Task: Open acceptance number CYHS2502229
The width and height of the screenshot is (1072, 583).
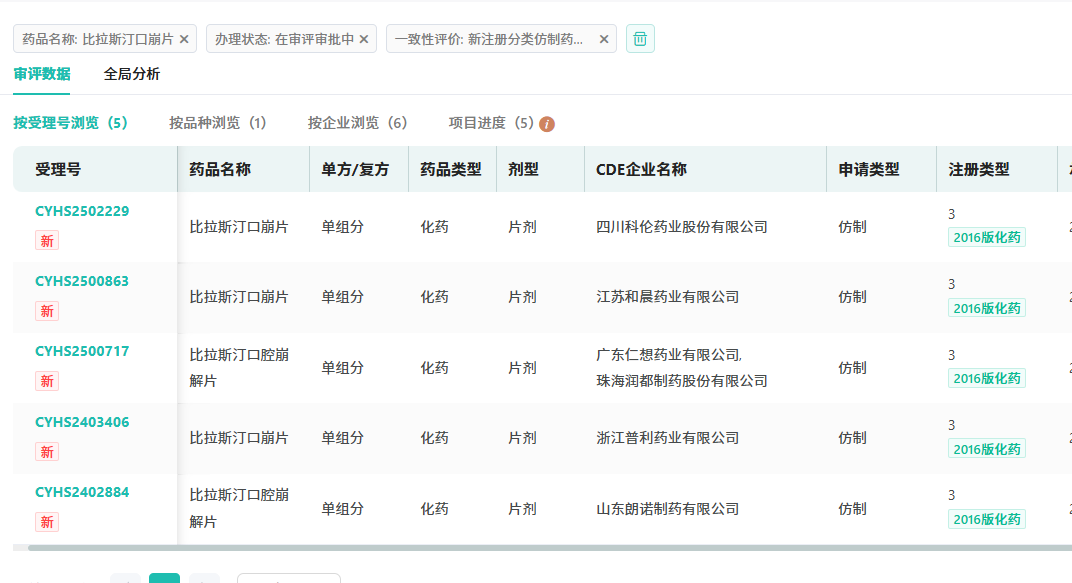Action: pos(82,211)
